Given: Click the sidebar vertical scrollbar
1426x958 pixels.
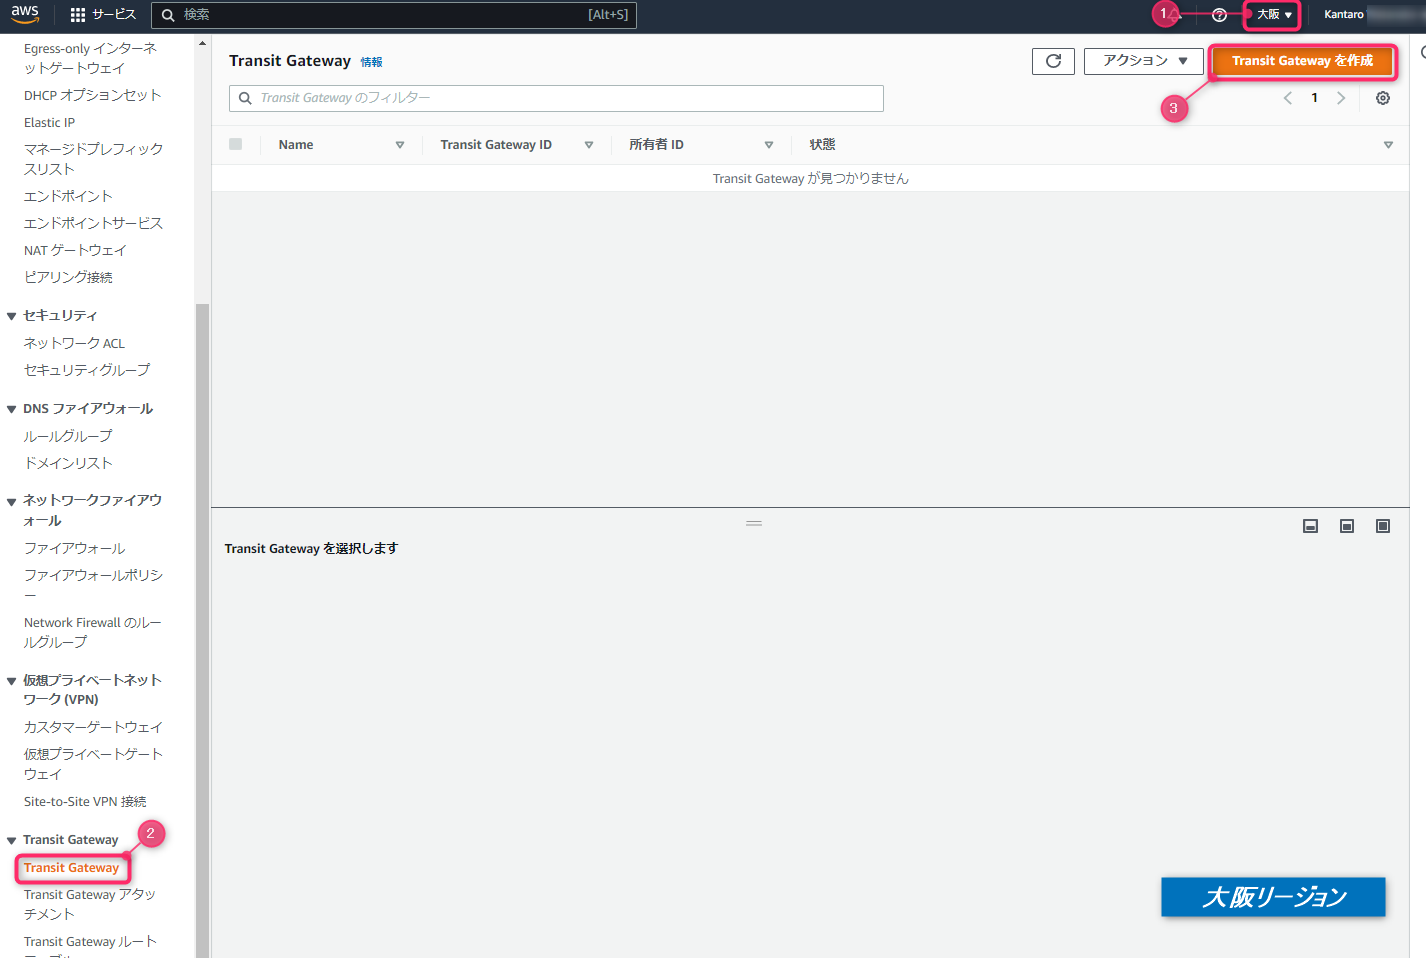Looking at the screenshot, I should (202, 630).
